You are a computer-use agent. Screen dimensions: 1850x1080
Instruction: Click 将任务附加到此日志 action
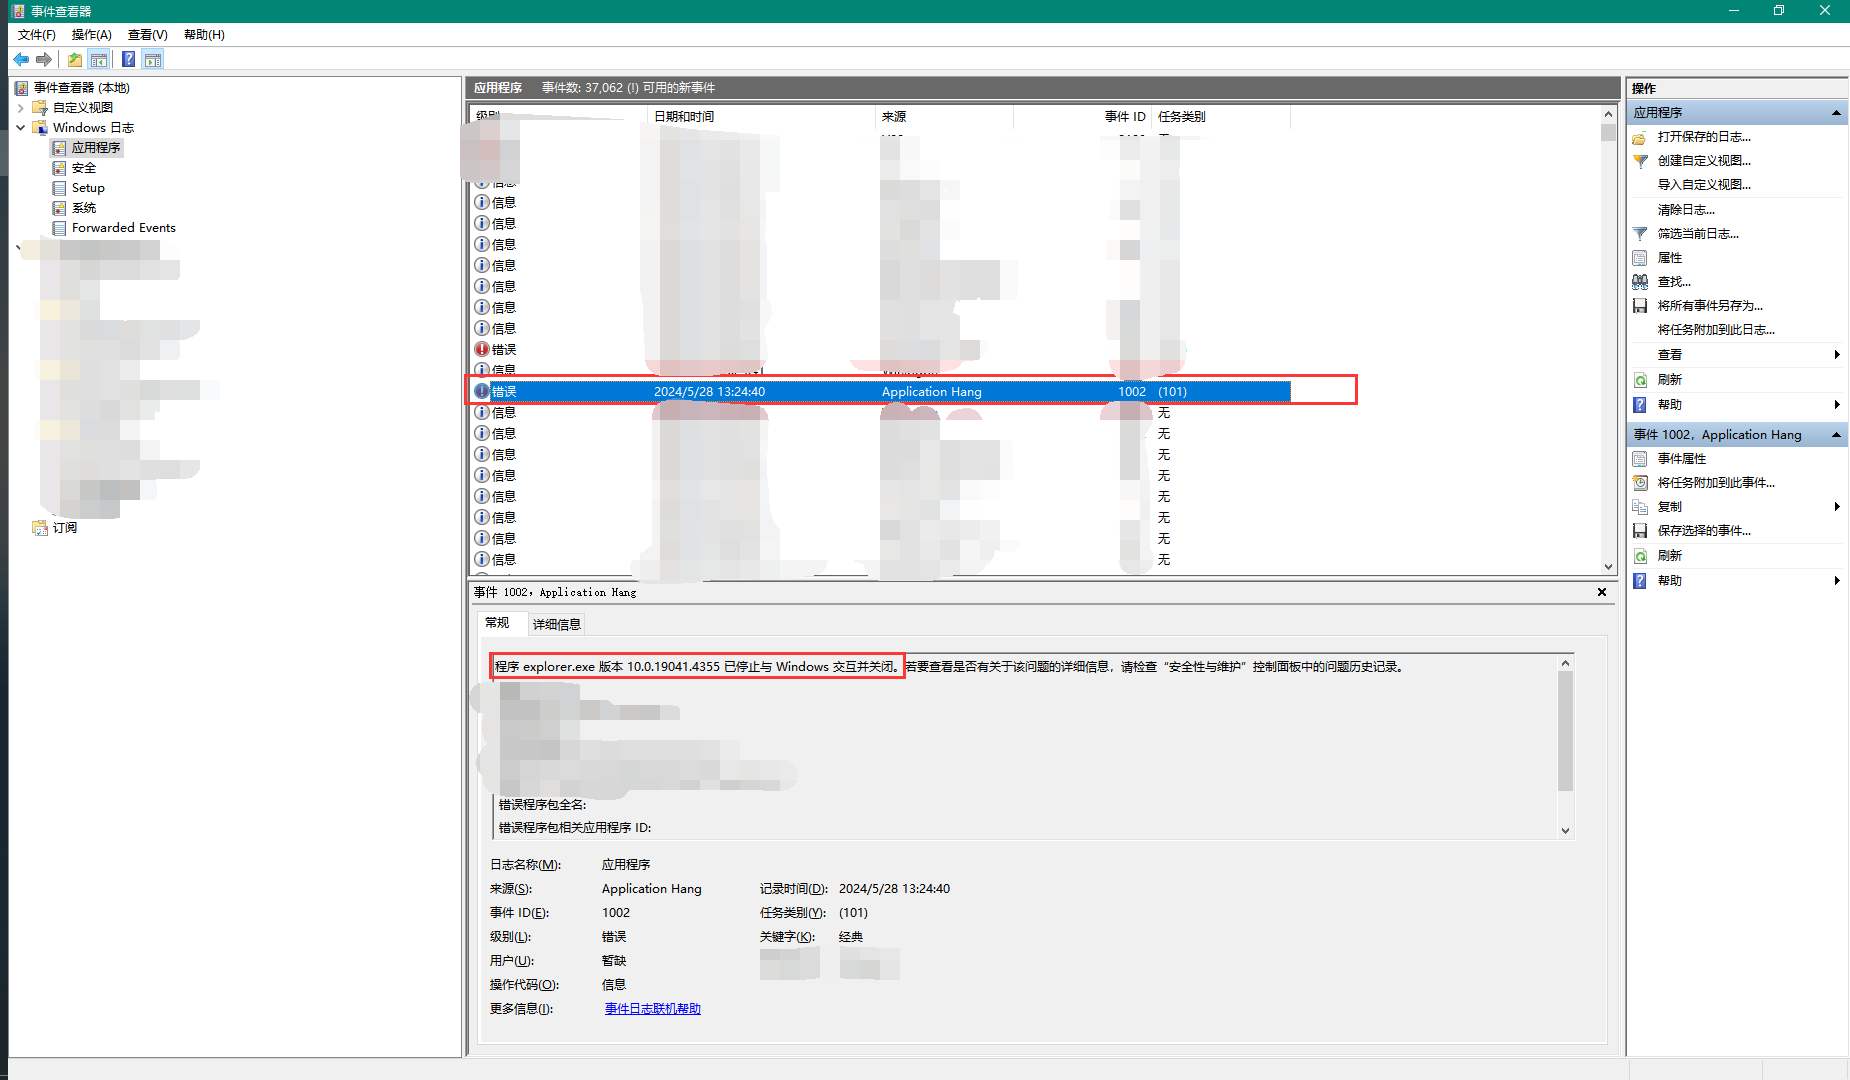coord(1716,330)
